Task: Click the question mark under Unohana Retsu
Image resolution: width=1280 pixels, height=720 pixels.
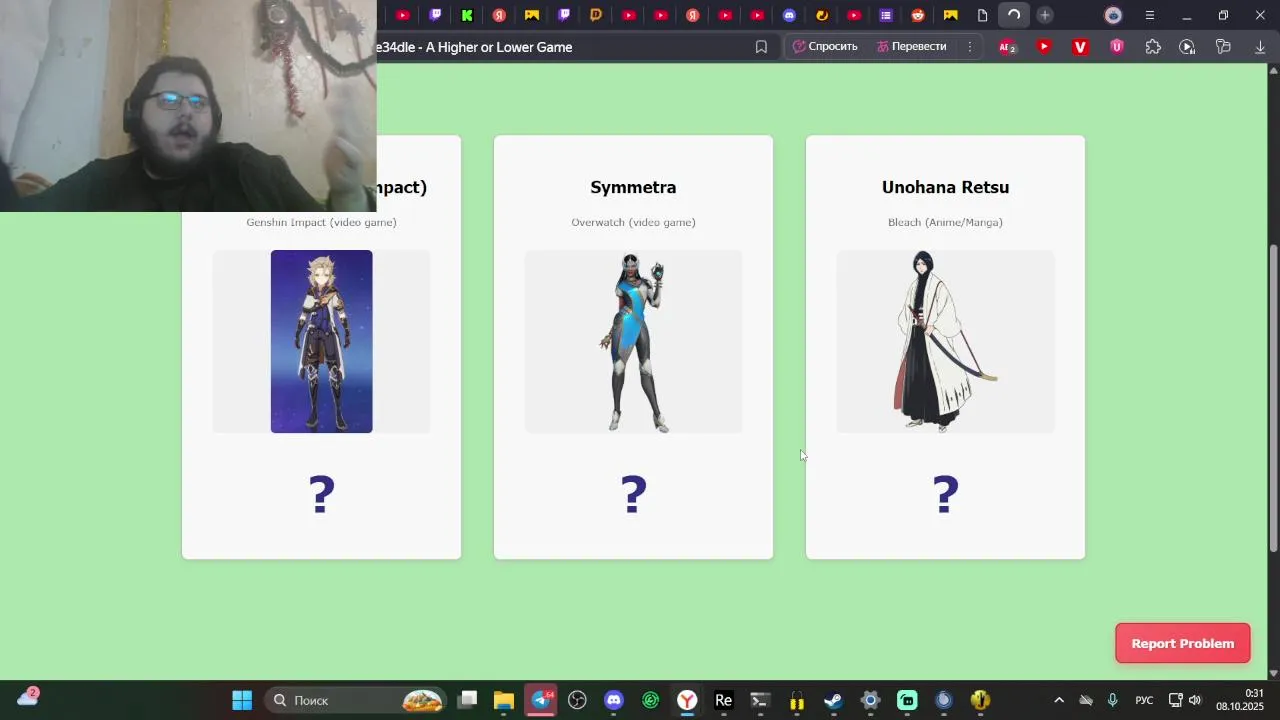Action: tap(945, 494)
